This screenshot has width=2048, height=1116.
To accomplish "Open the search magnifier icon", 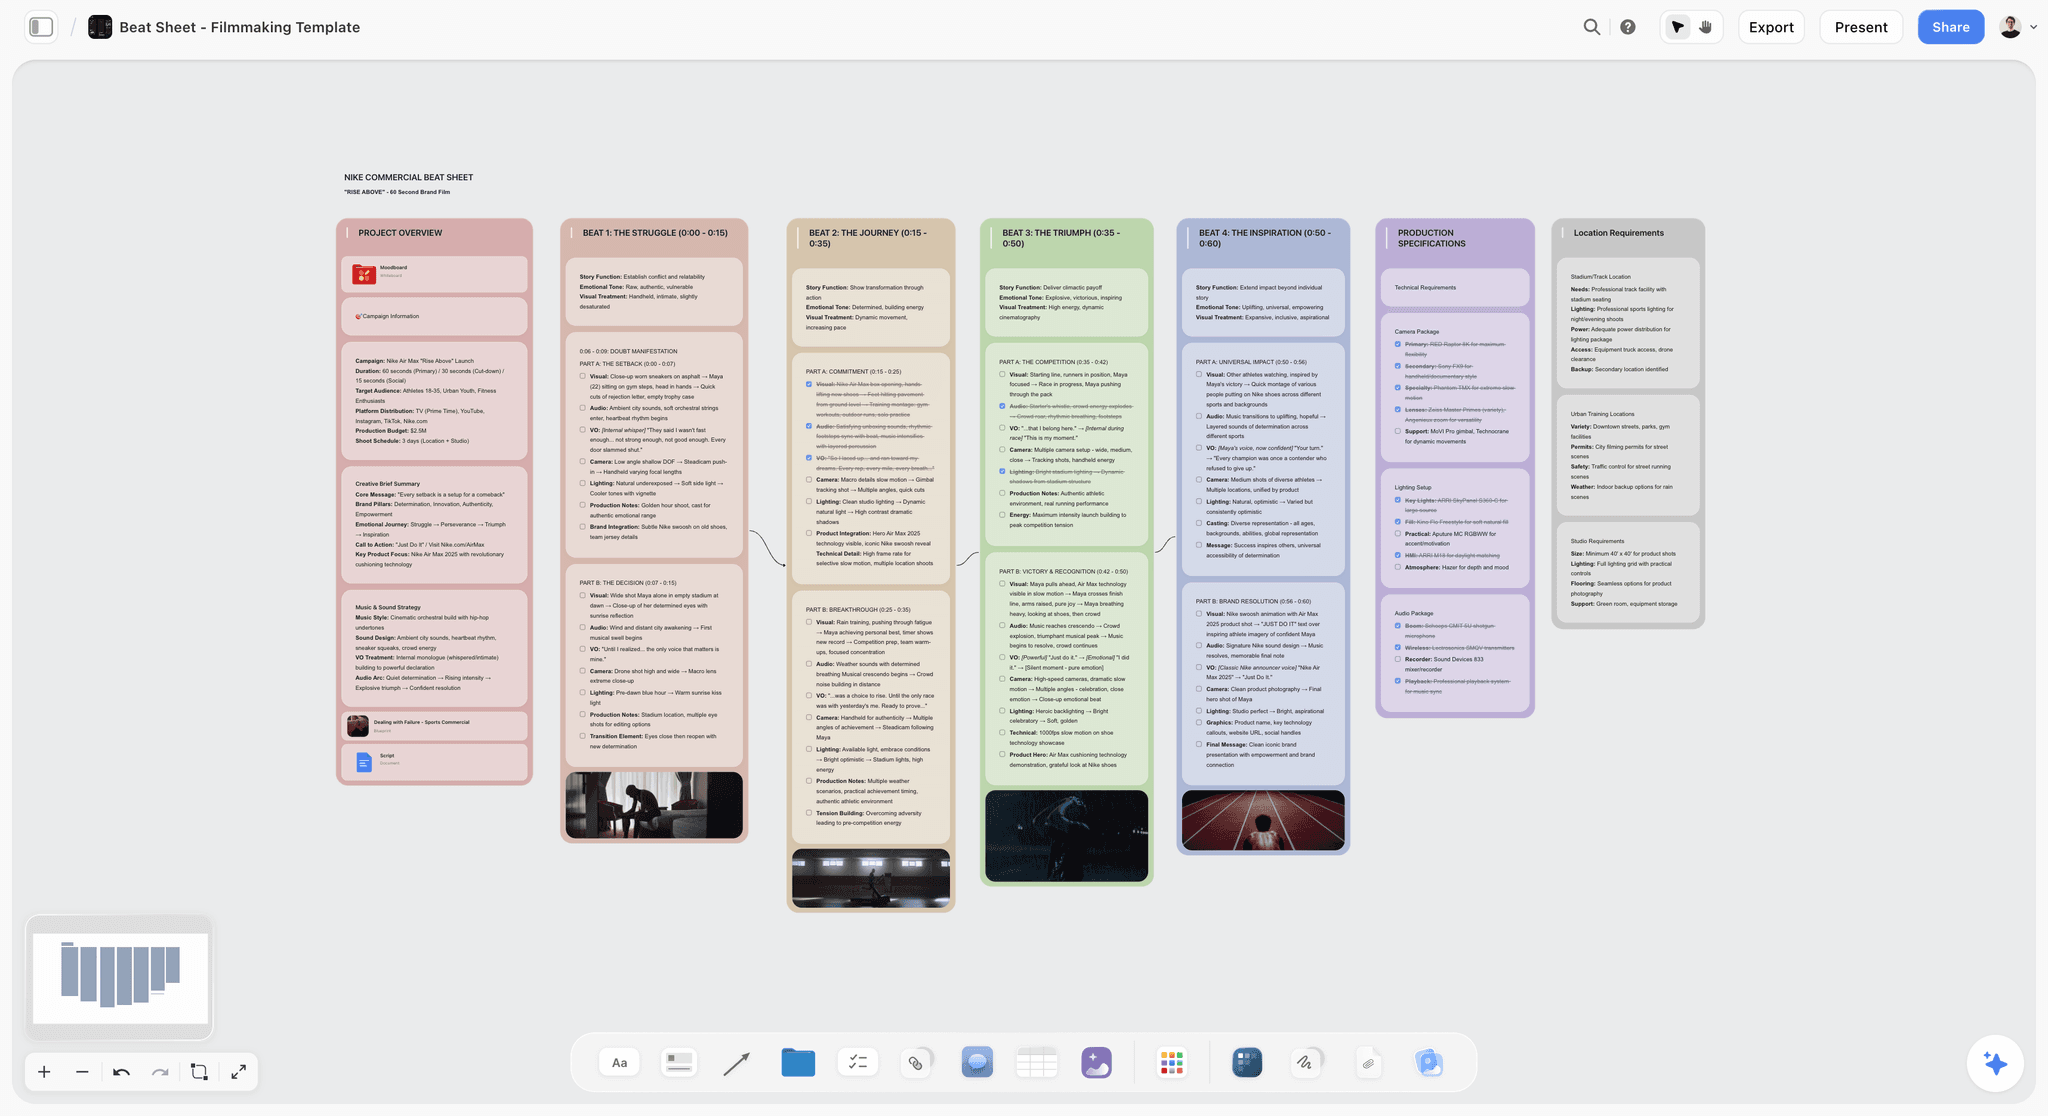I will pos(1591,27).
